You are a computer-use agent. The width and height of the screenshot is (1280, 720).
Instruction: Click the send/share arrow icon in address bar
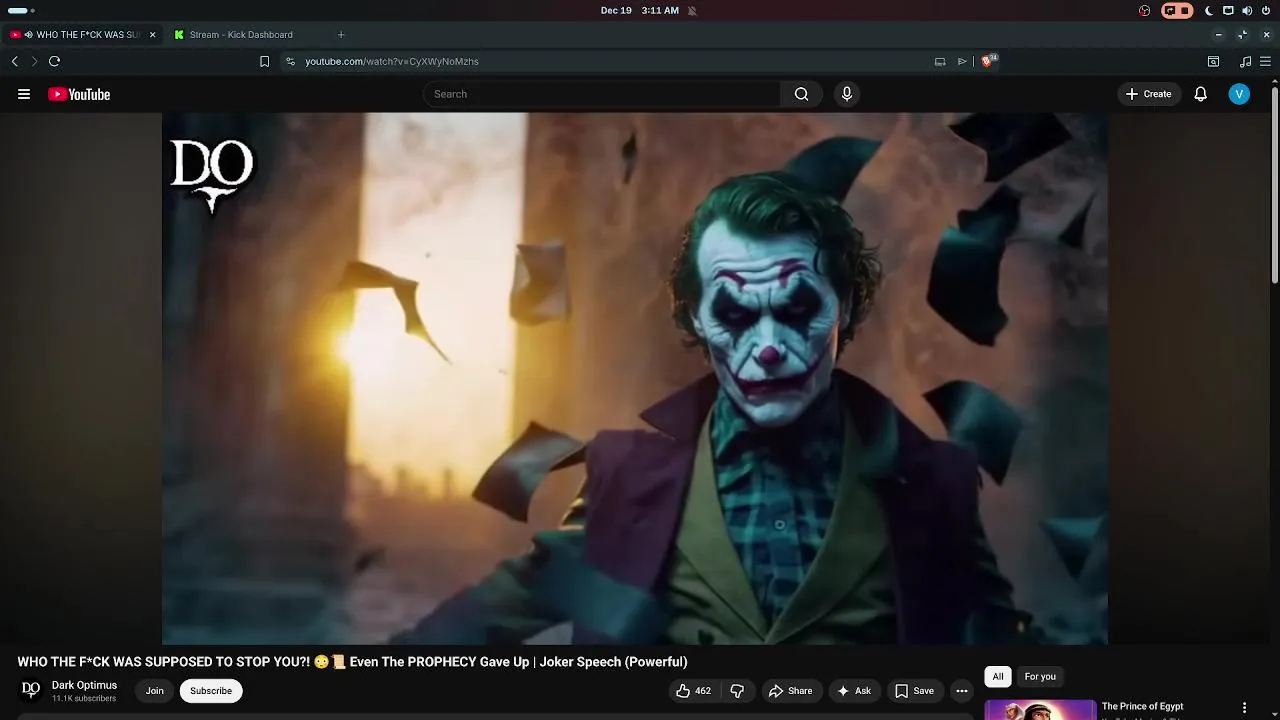(x=962, y=61)
